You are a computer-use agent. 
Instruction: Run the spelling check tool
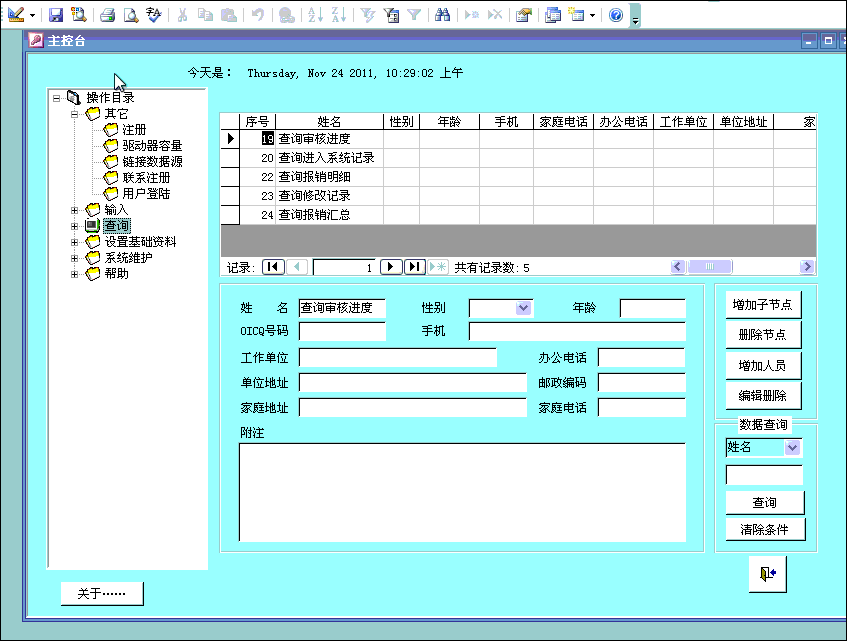pyautogui.click(x=154, y=15)
